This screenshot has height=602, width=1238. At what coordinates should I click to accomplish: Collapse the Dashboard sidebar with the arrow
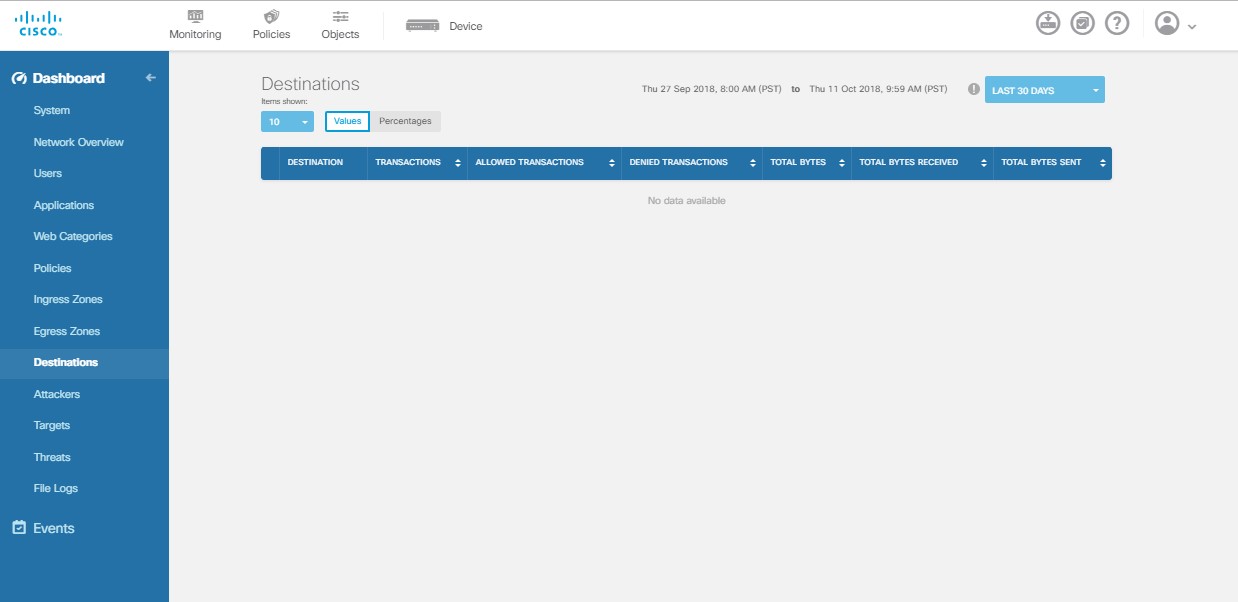pos(153,77)
